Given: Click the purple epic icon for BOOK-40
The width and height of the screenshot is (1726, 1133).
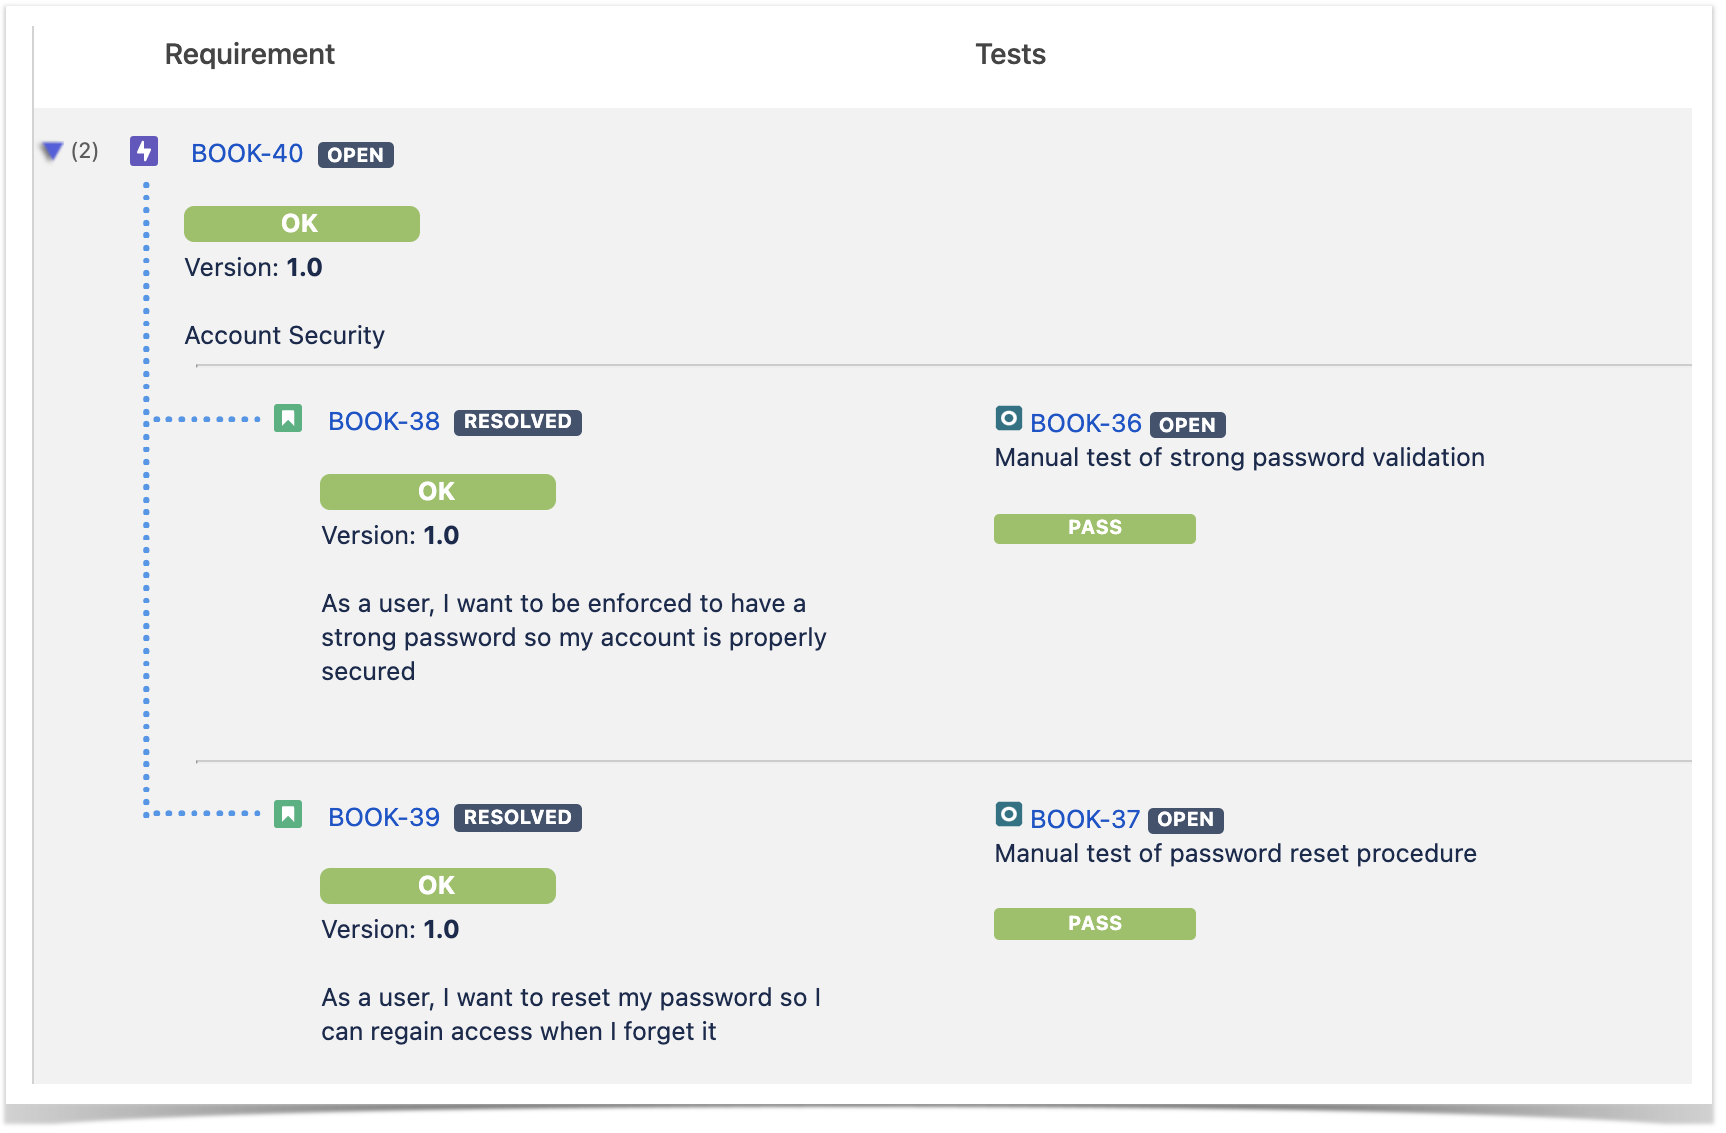Looking at the screenshot, I should [x=144, y=151].
